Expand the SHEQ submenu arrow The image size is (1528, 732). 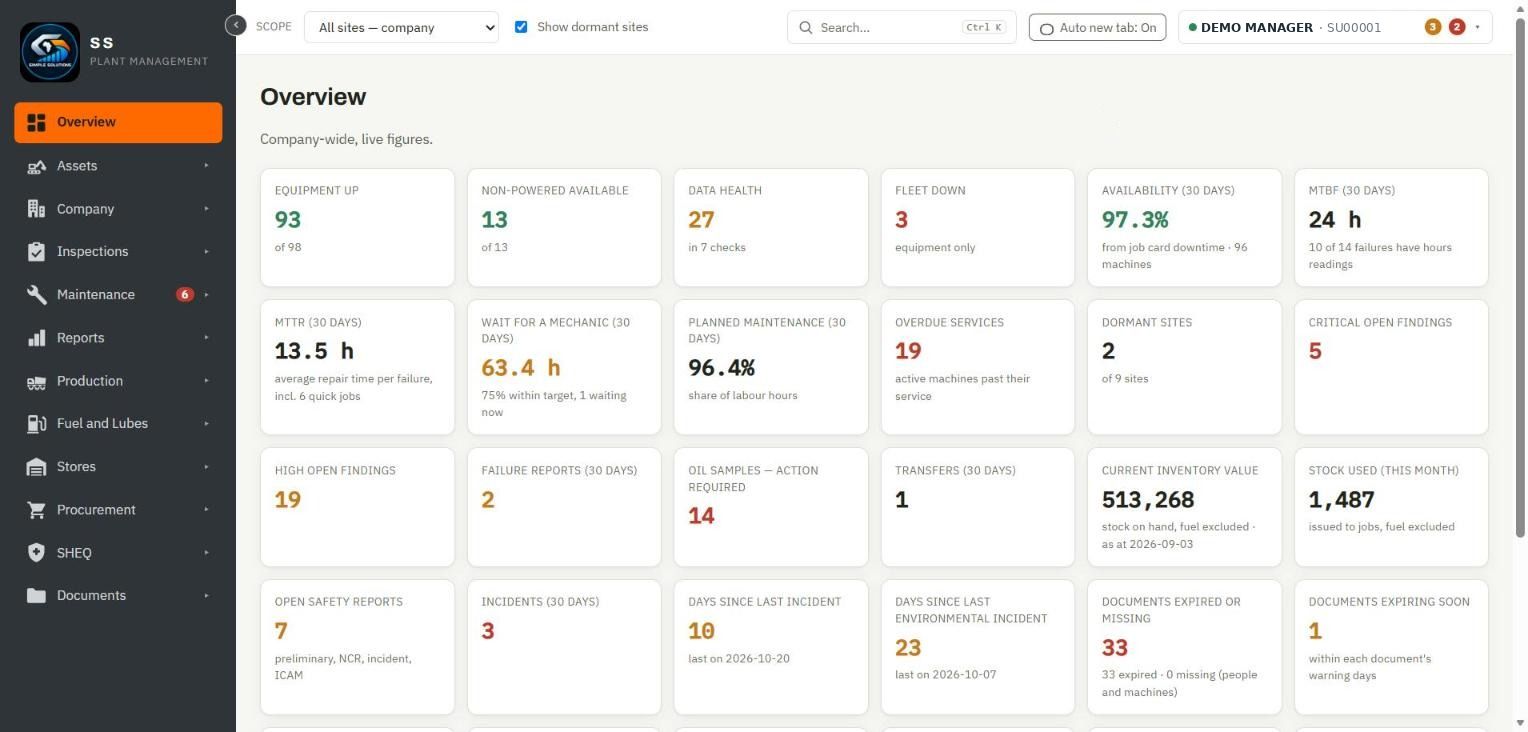[207, 553]
